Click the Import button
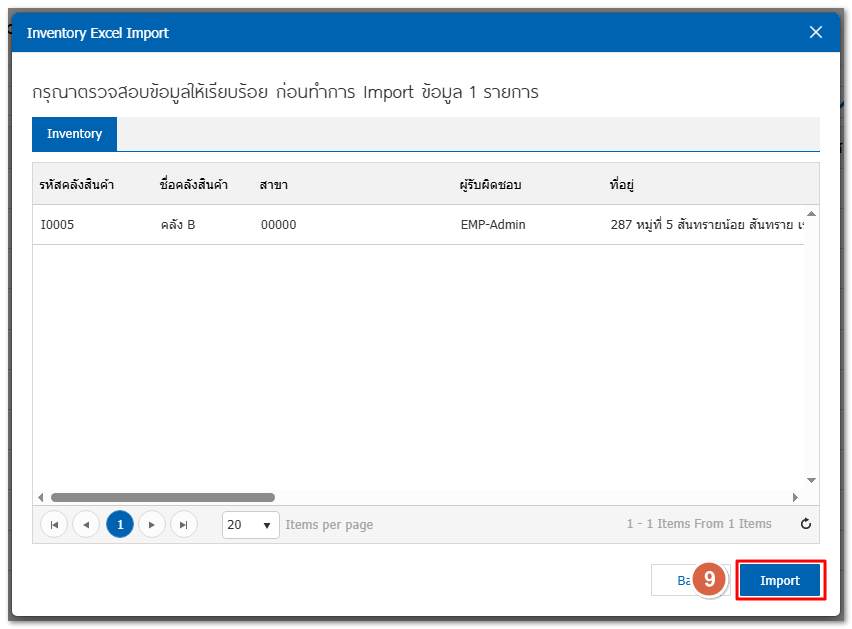852x629 pixels. [x=780, y=581]
